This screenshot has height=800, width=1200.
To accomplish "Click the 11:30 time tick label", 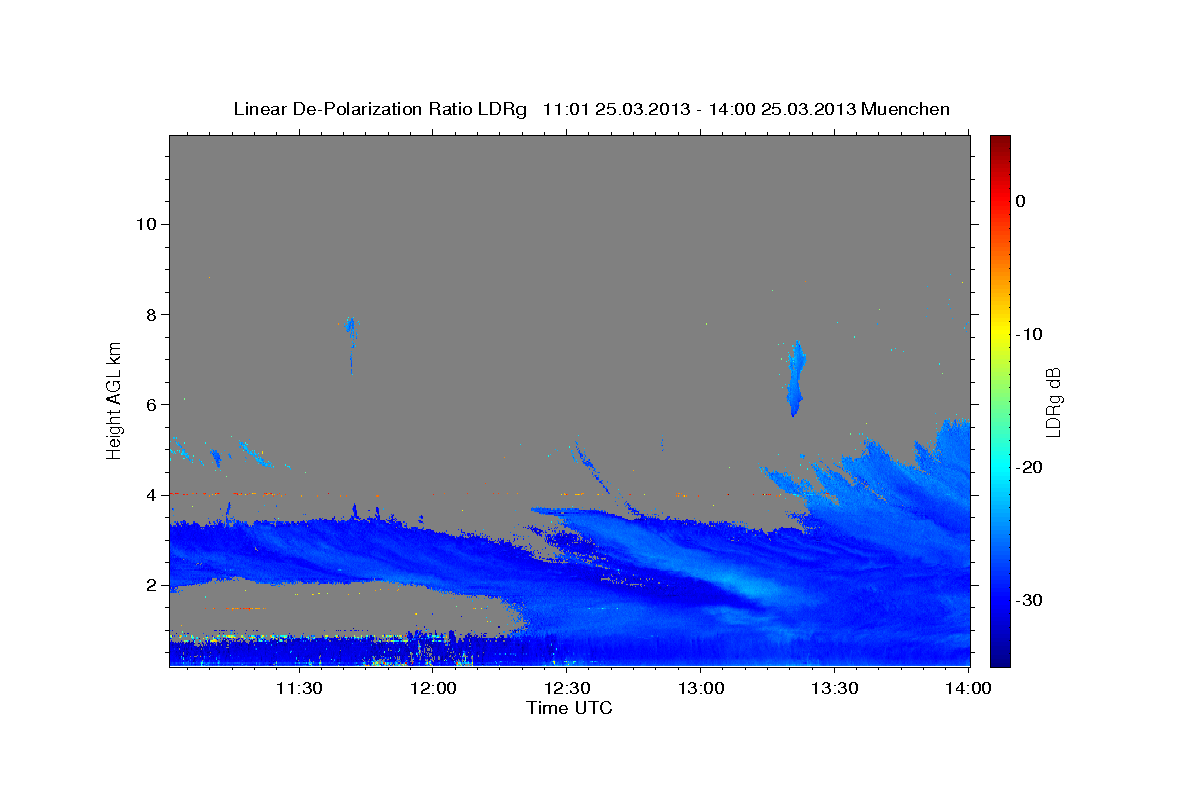I will 298,688.
